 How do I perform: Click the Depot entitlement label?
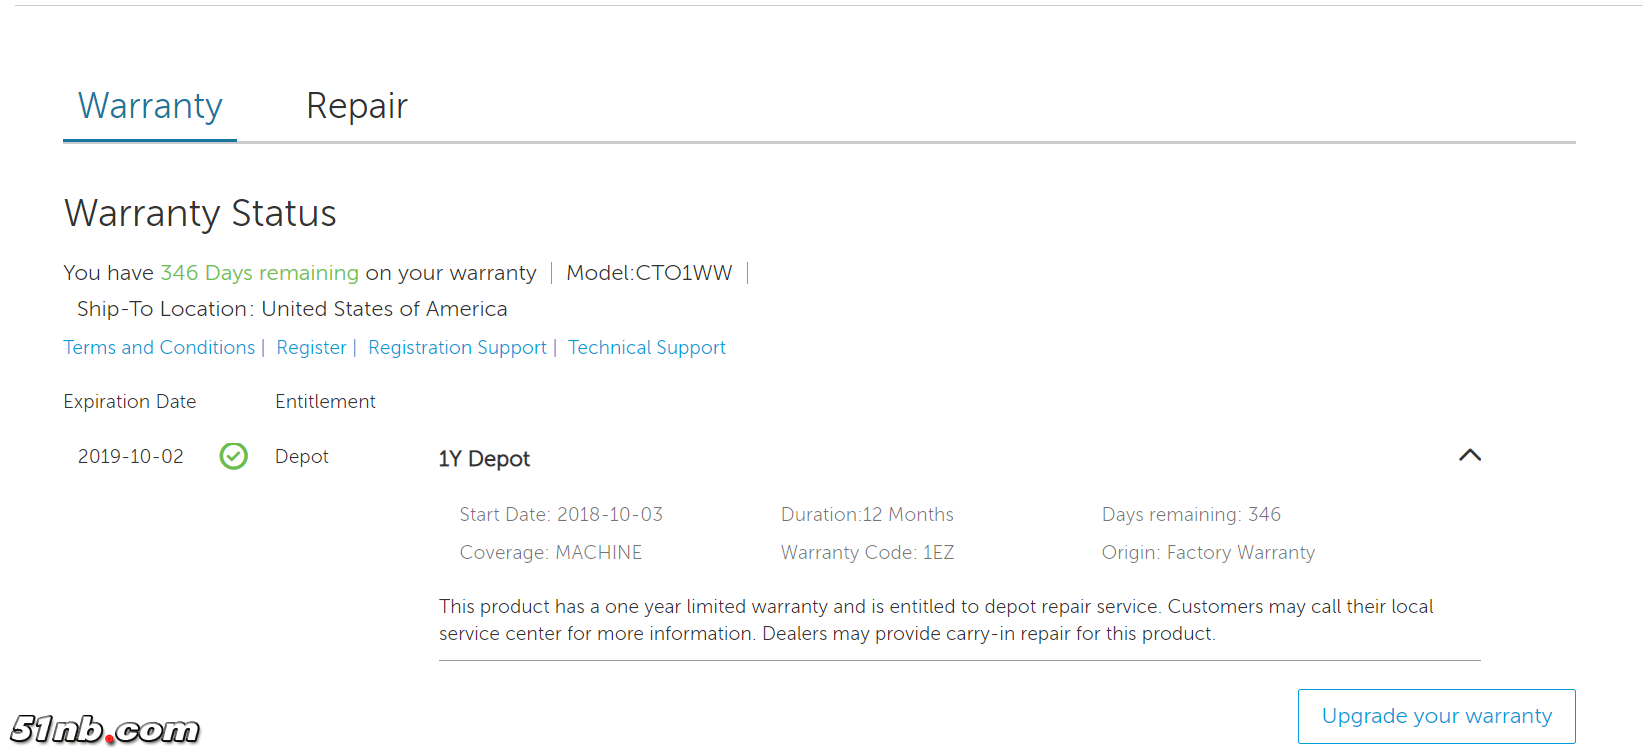click(301, 457)
